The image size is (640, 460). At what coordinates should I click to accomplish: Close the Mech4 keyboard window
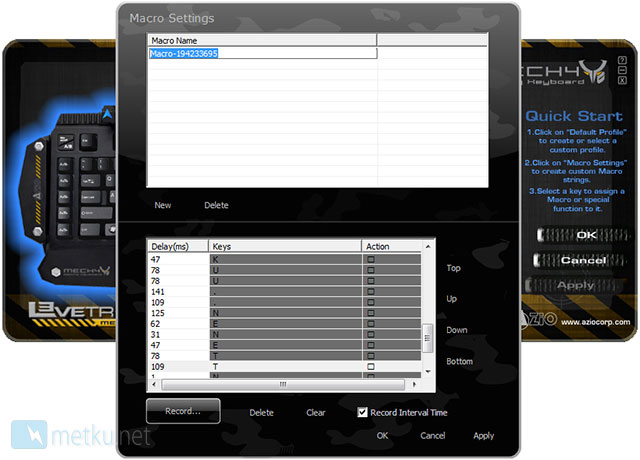click(x=622, y=80)
